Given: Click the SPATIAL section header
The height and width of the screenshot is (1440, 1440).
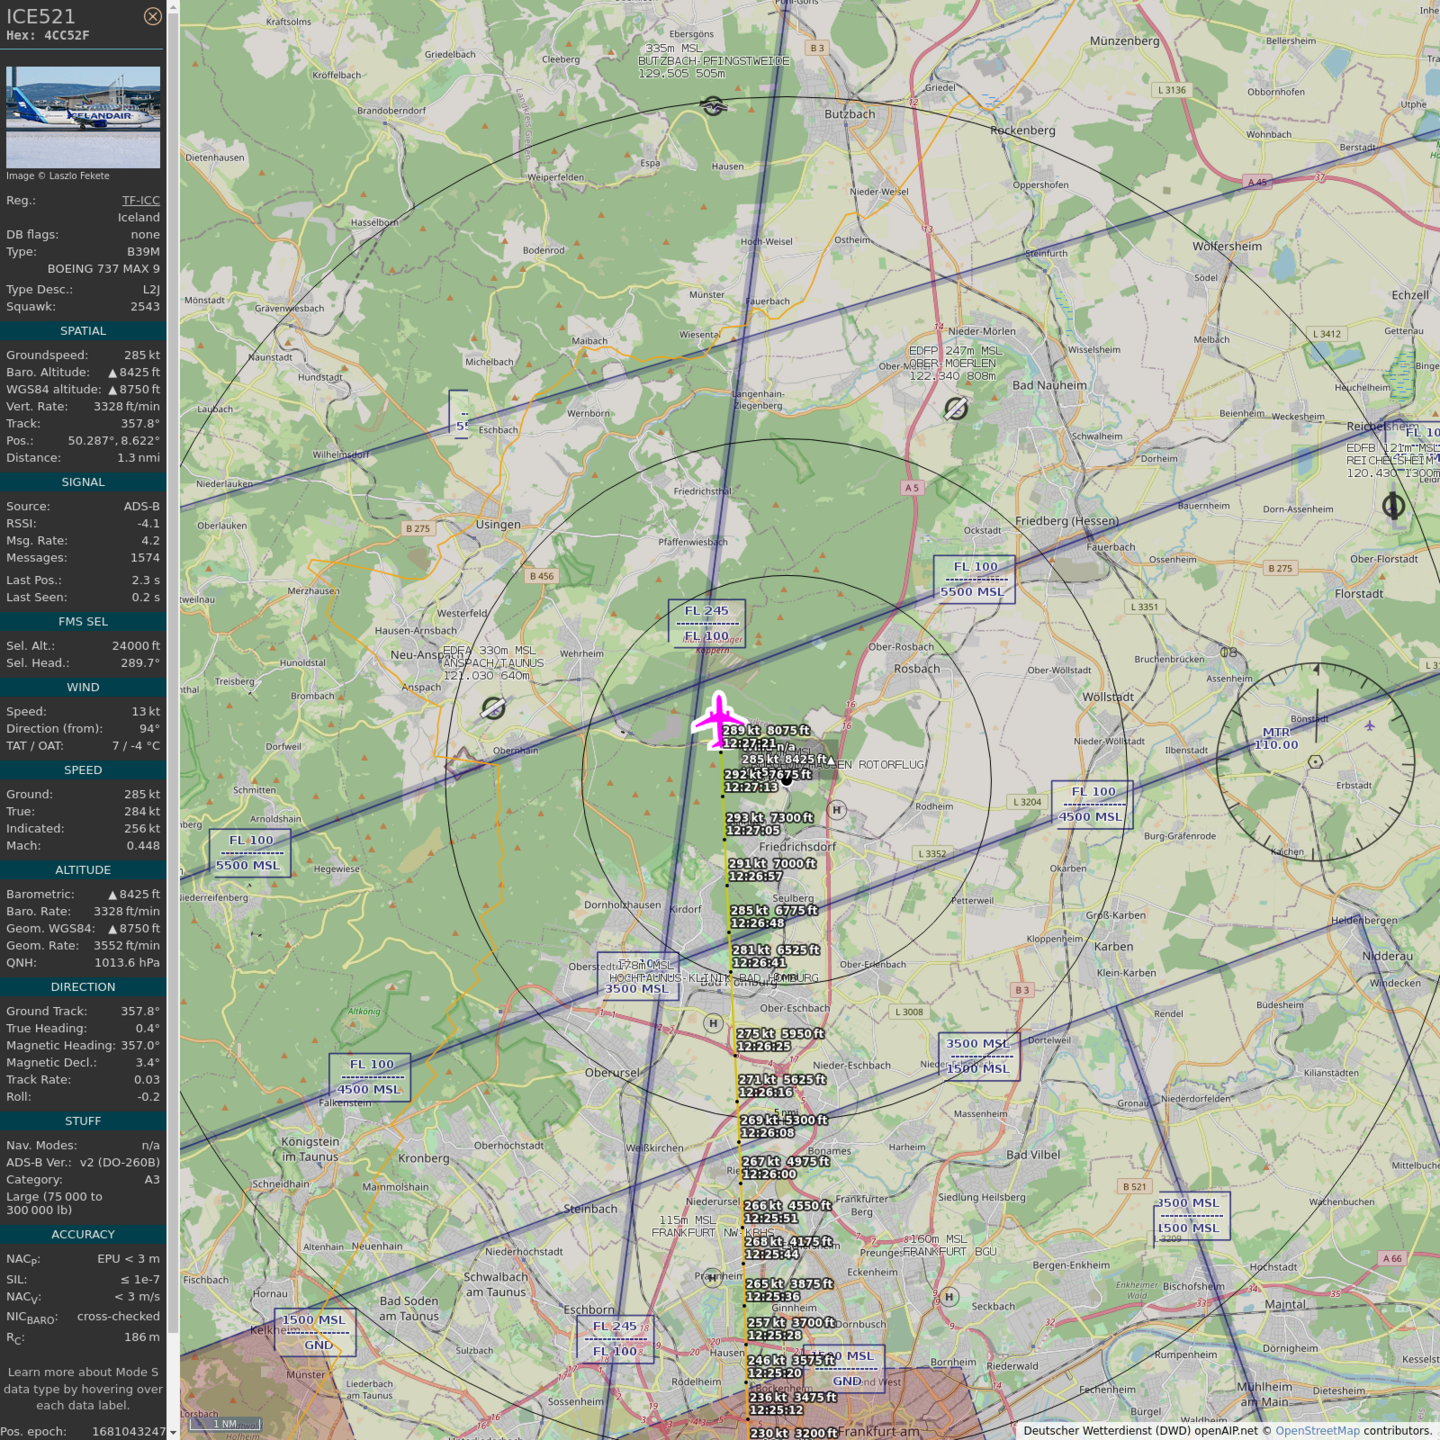Looking at the screenshot, I should 83,331.
